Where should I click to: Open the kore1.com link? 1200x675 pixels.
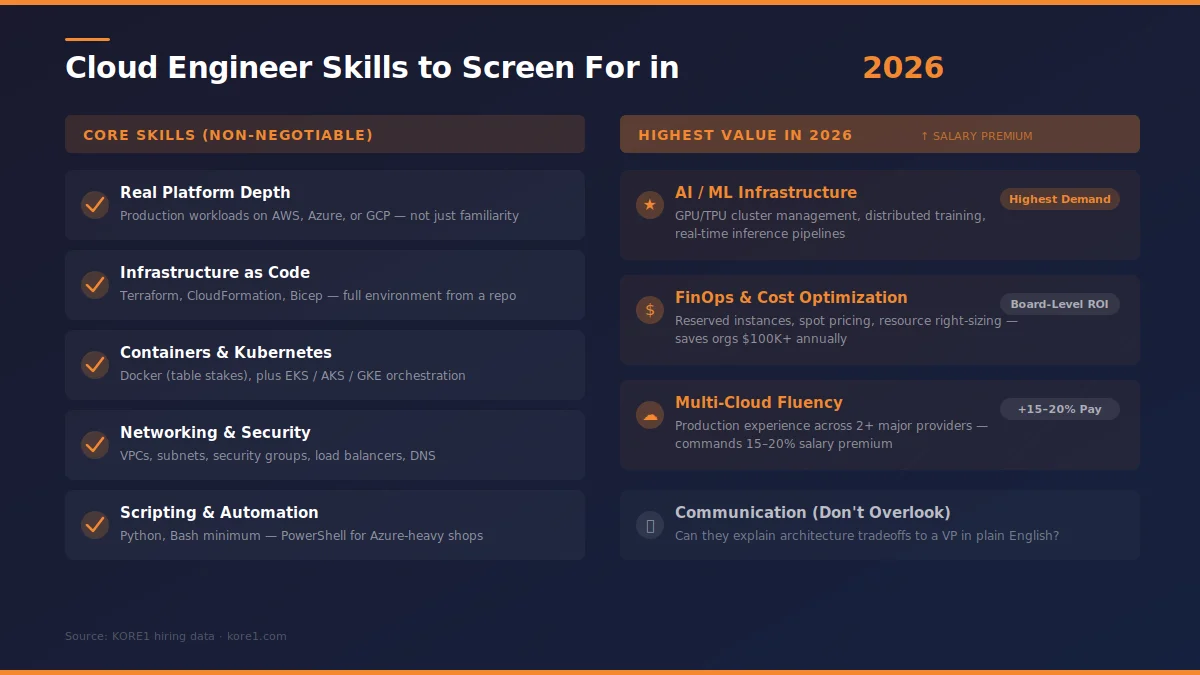(x=257, y=635)
